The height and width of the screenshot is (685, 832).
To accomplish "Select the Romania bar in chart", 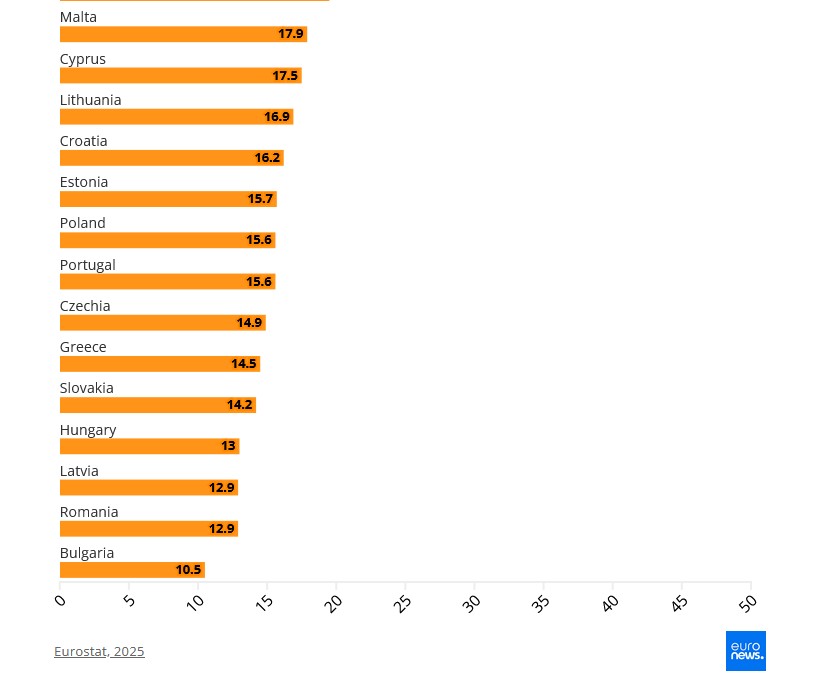I will (x=149, y=529).
